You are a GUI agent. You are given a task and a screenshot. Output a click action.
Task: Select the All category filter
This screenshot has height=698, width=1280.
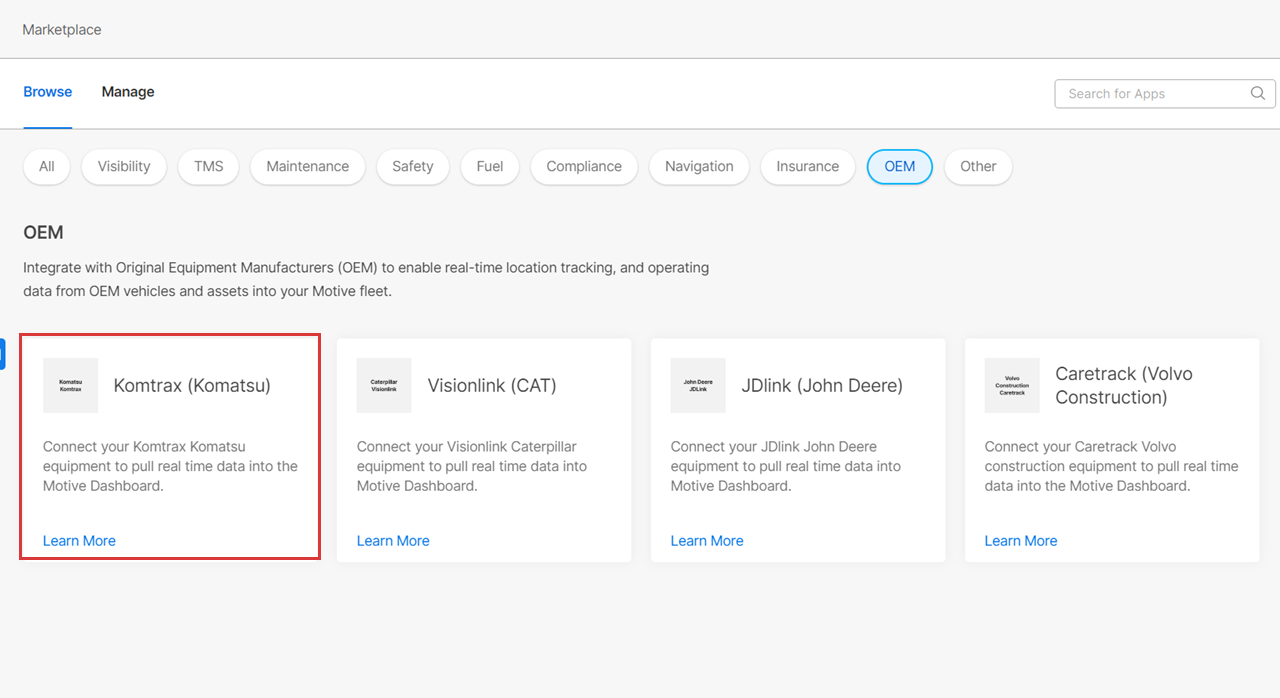[47, 167]
